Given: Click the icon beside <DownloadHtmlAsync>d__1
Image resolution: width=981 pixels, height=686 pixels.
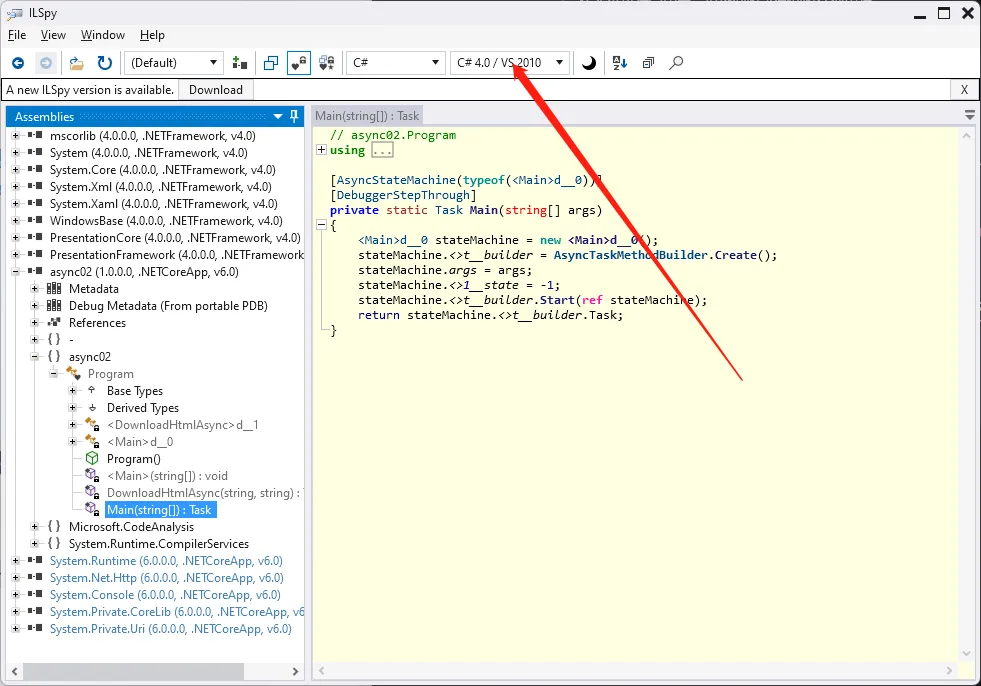Looking at the screenshot, I should (93, 424).
